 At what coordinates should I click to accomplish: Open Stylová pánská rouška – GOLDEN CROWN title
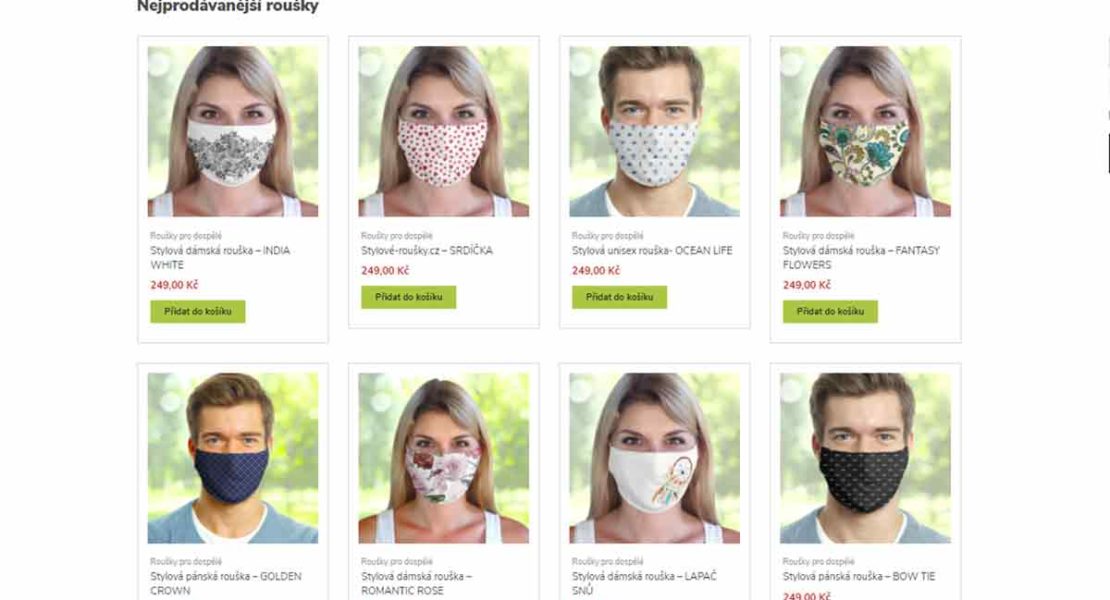(x=226, y=583)
